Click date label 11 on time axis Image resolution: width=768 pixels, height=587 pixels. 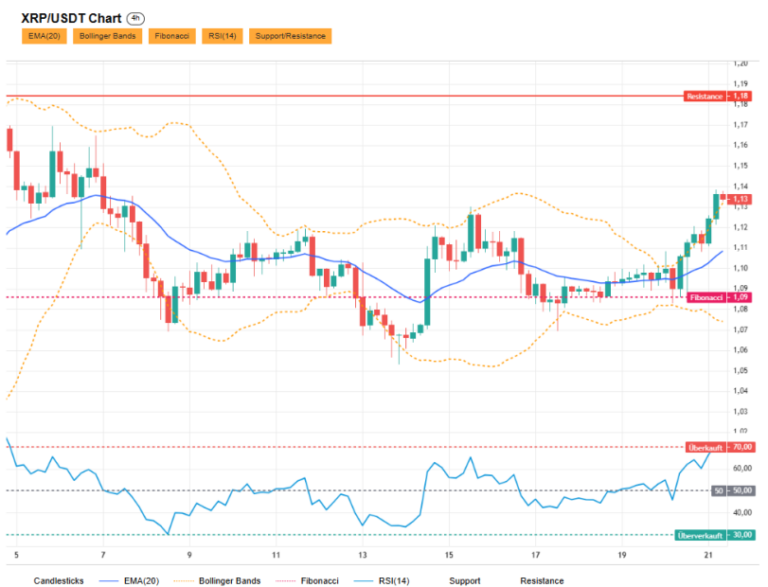point(276,555)
